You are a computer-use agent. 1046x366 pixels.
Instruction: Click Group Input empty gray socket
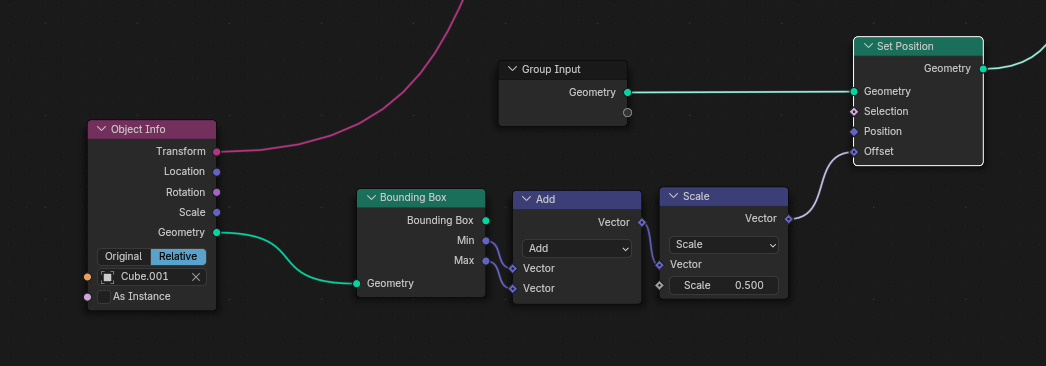coord(628,113)
